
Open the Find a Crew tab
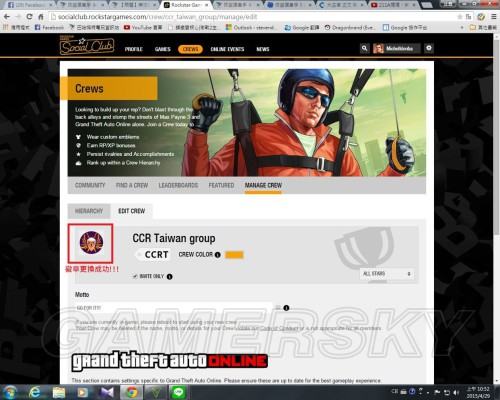tap(132, 185)
